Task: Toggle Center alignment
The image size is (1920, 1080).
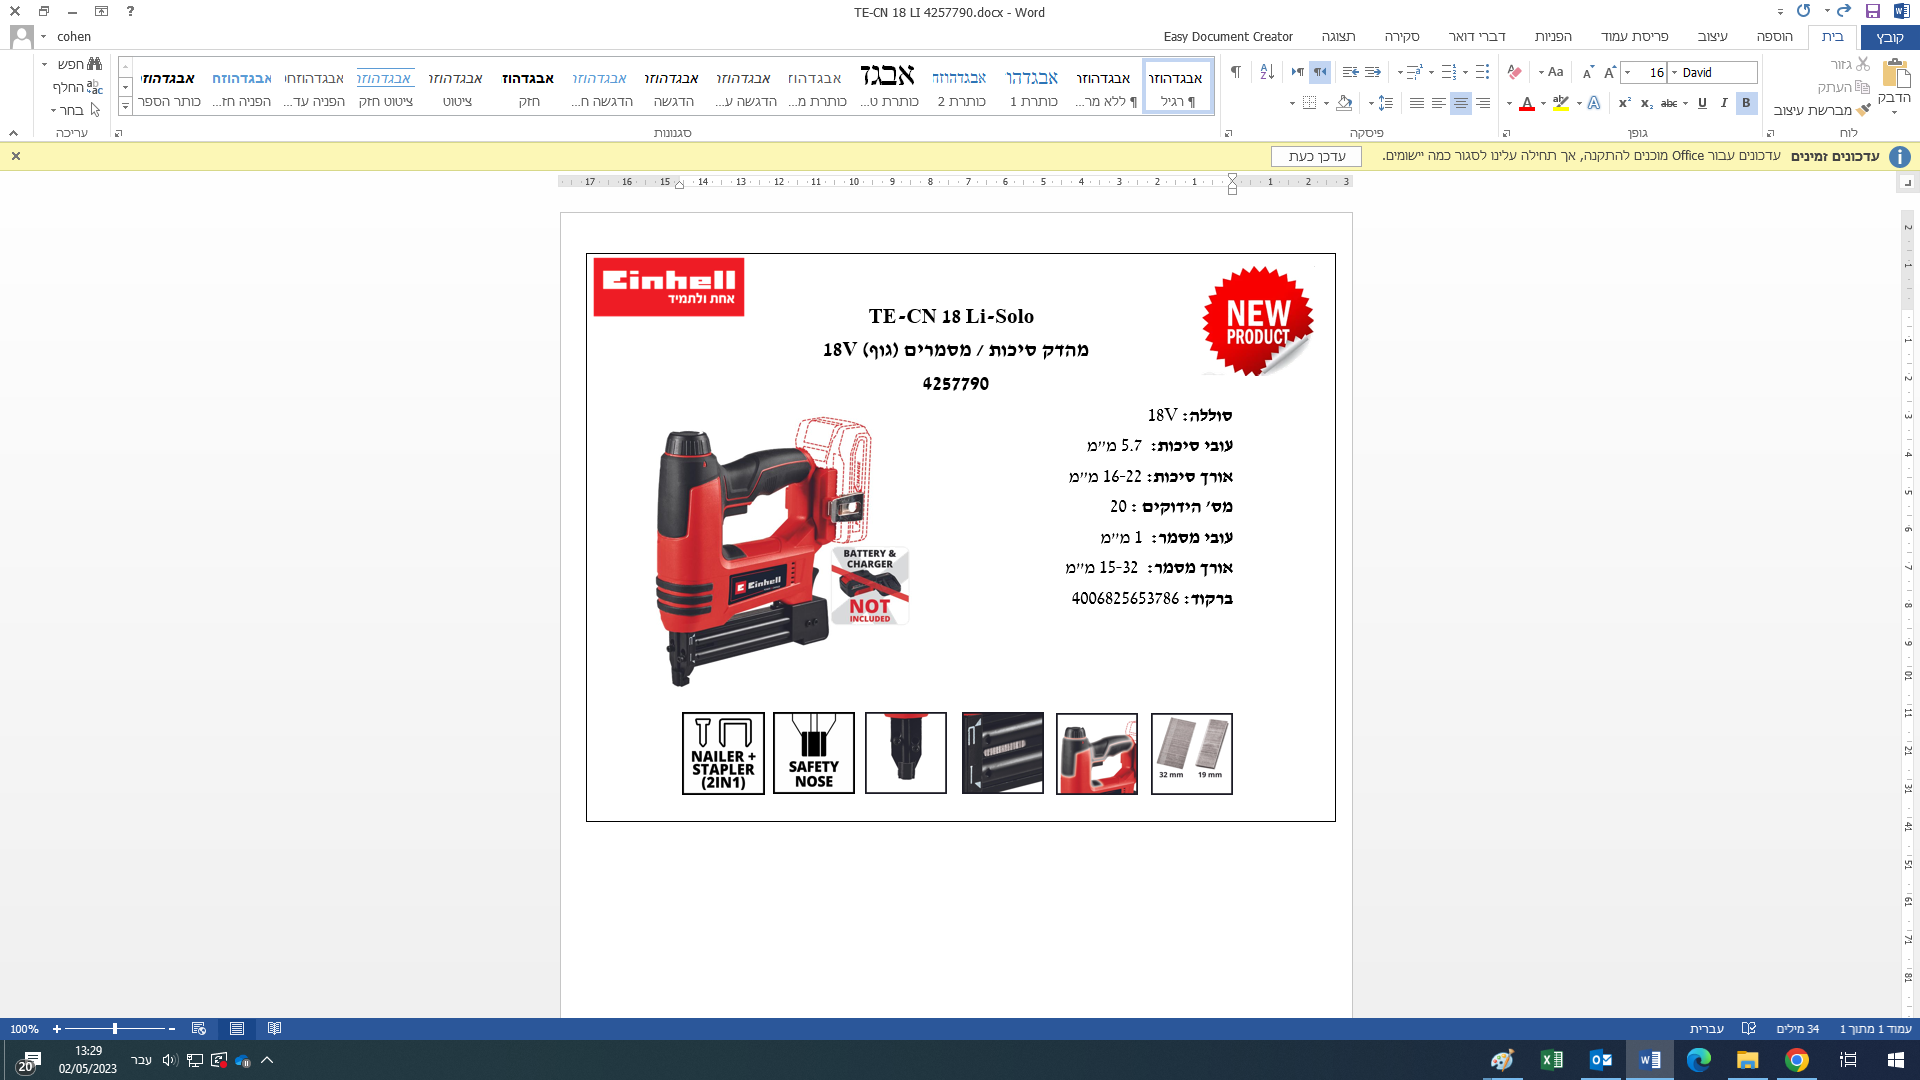Action: (1461, 103)
